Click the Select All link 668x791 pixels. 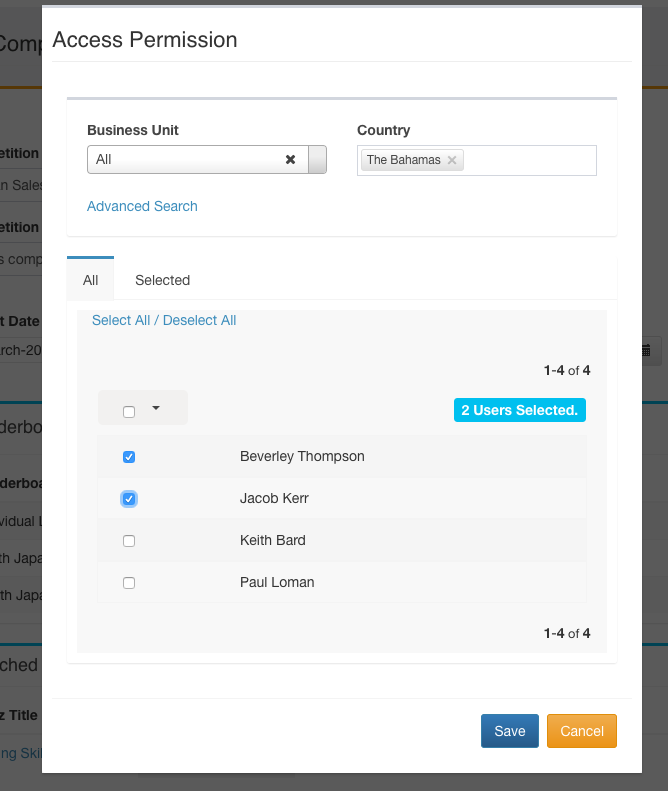point(121,320)
